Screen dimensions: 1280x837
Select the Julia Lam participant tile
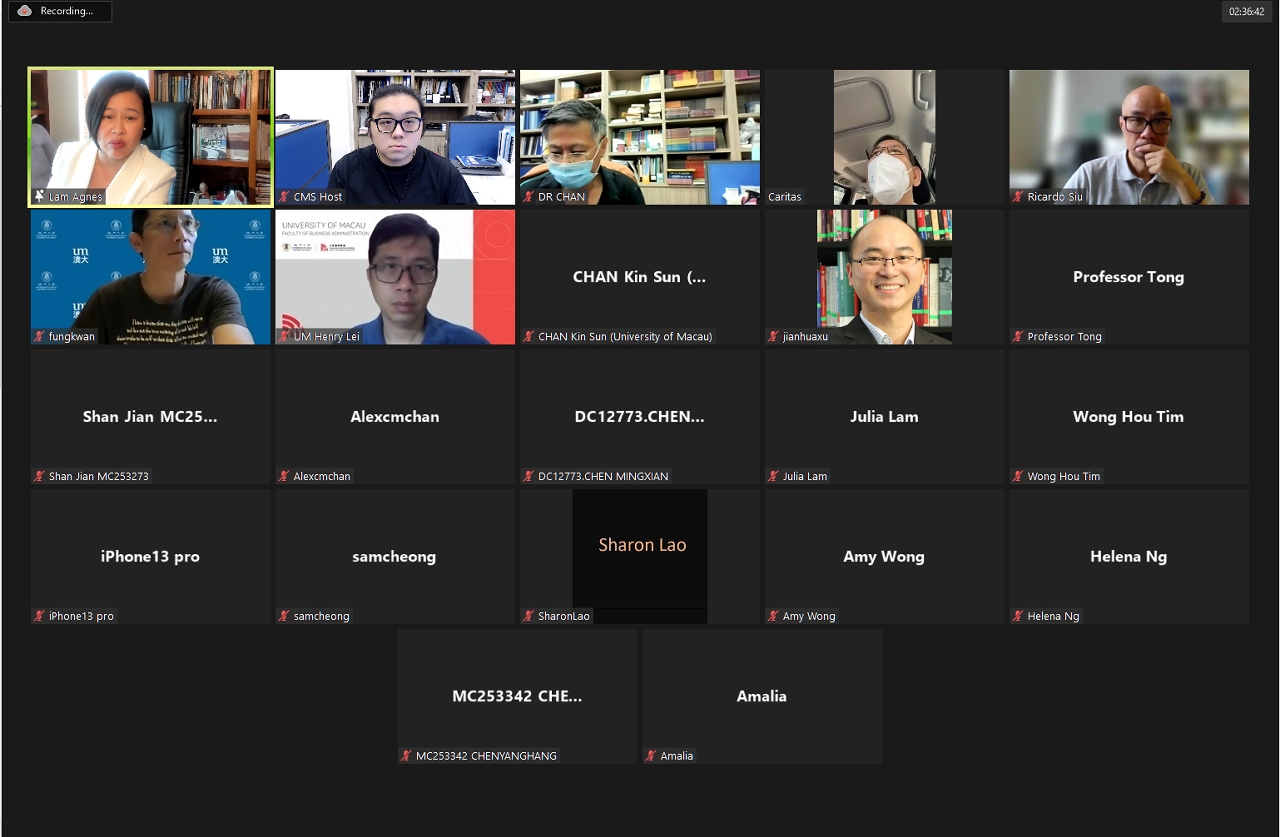click(x=884, y=417)
